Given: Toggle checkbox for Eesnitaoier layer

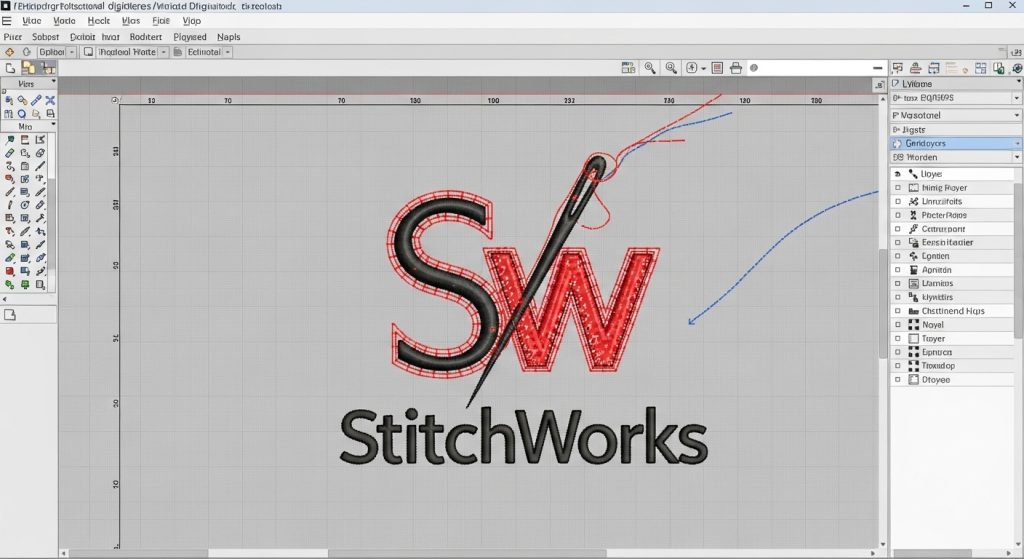Looking at the screenshot, I should tap(898, 242).
